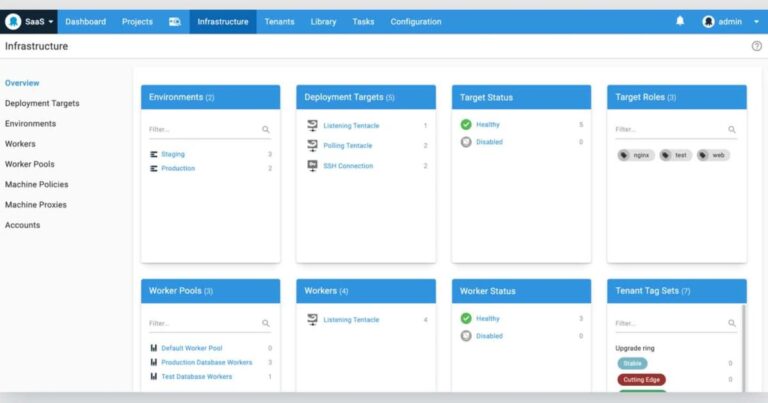Click the Test Database Workers icon
This screenshot has height=403, width=768.
[154, 377]
